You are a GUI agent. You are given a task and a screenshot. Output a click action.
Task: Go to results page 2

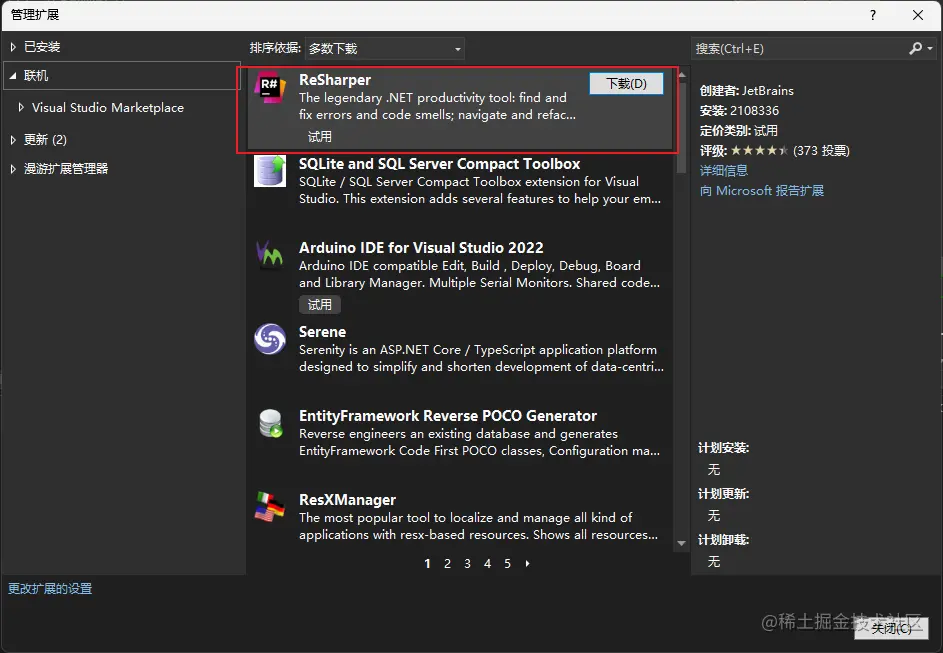click(447, 563)
